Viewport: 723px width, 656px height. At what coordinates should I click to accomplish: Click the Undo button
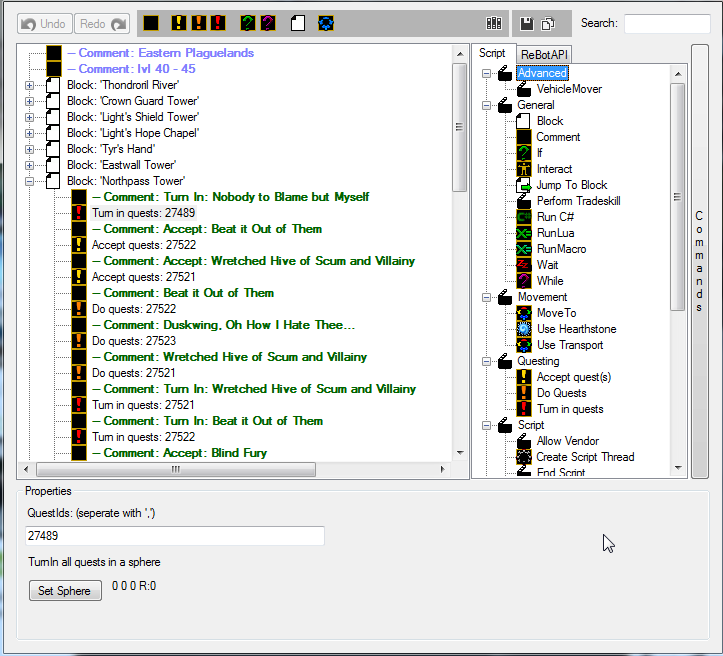(x=44, y=23)
